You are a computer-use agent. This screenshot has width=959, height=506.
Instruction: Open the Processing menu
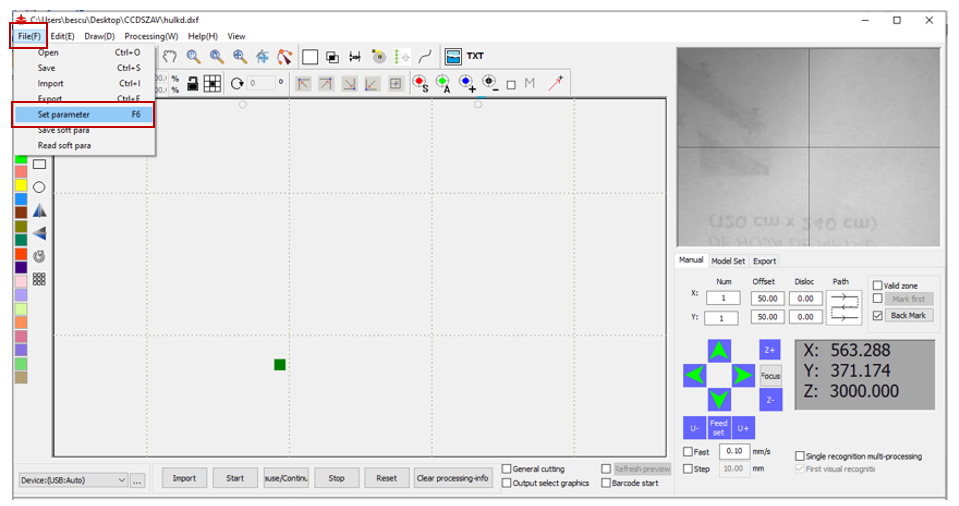point(151,36)
